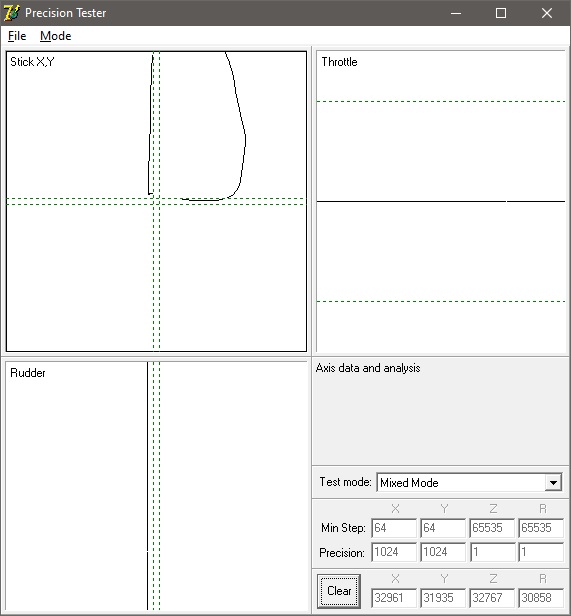Click the Clear button
This screenshot has height=616, width=571.
click(x=339, y=591)
